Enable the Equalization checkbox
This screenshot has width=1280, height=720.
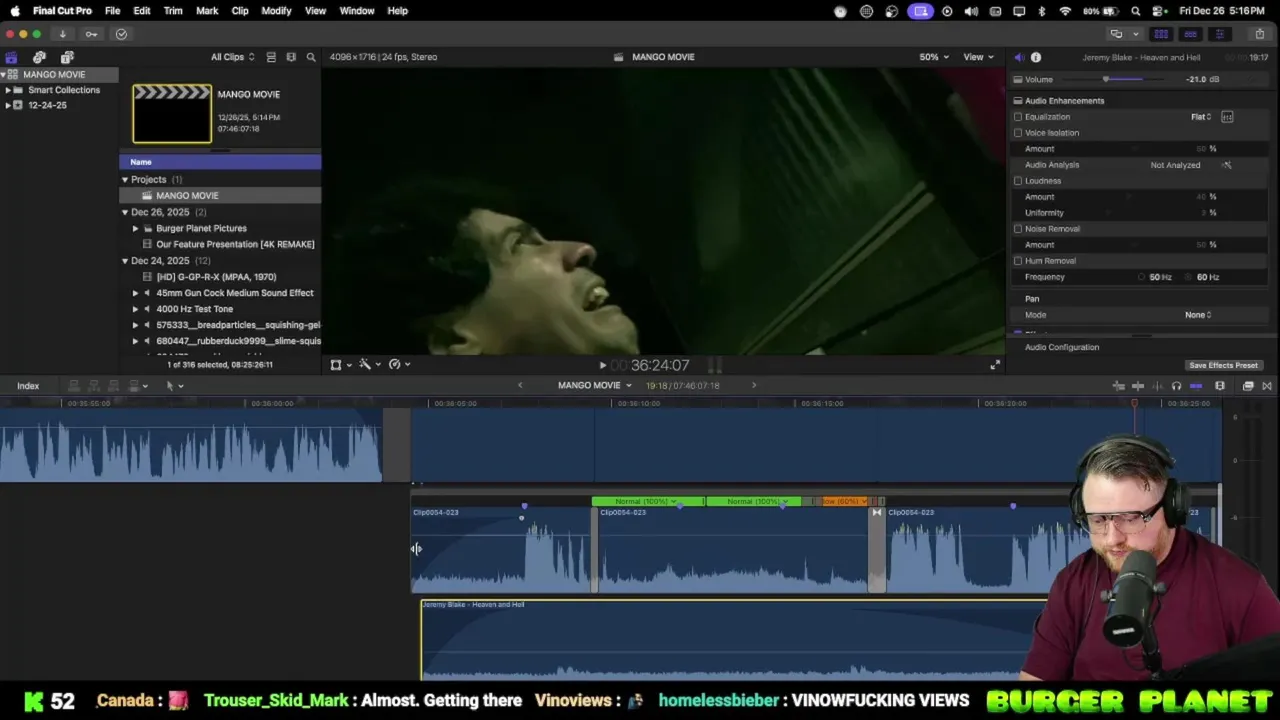[x=1018, y=117]
